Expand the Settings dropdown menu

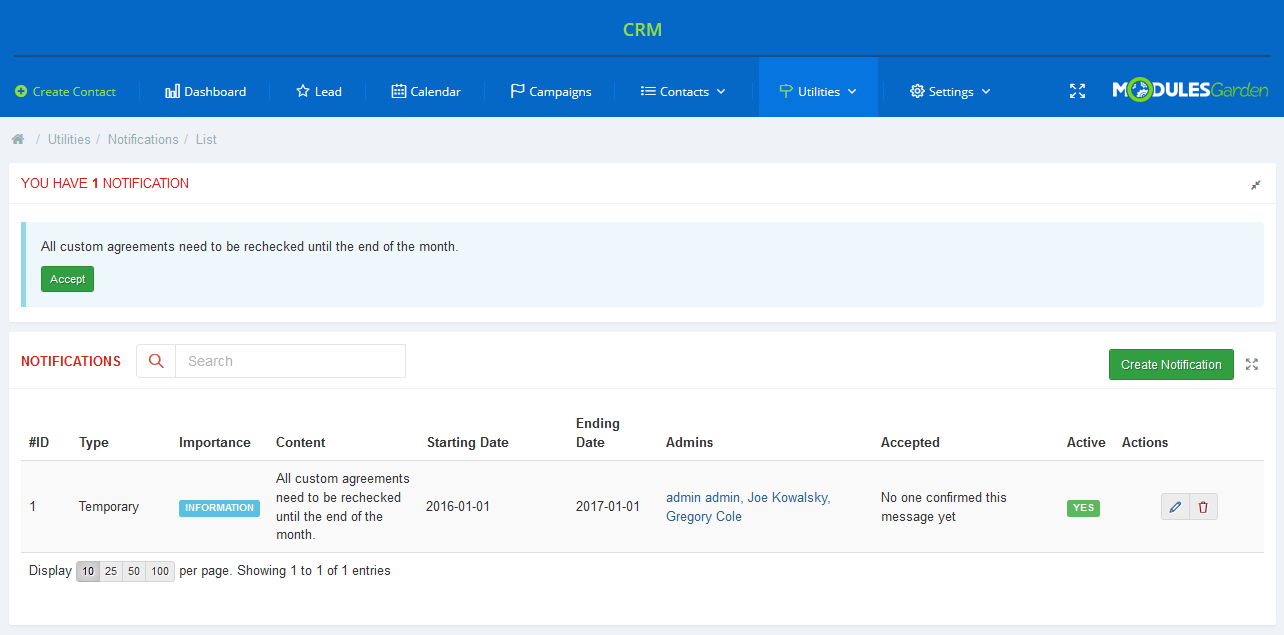950,91
